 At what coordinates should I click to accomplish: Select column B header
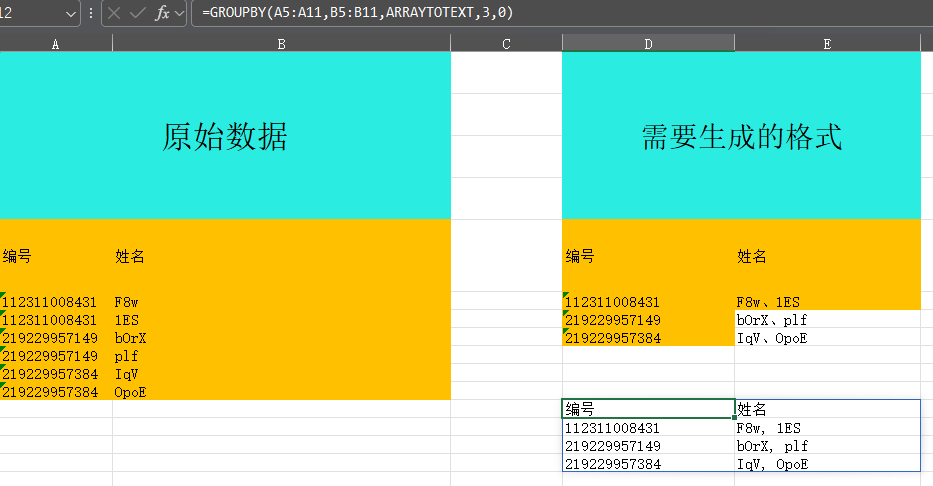pyautogui.click(x=281, y=43)
